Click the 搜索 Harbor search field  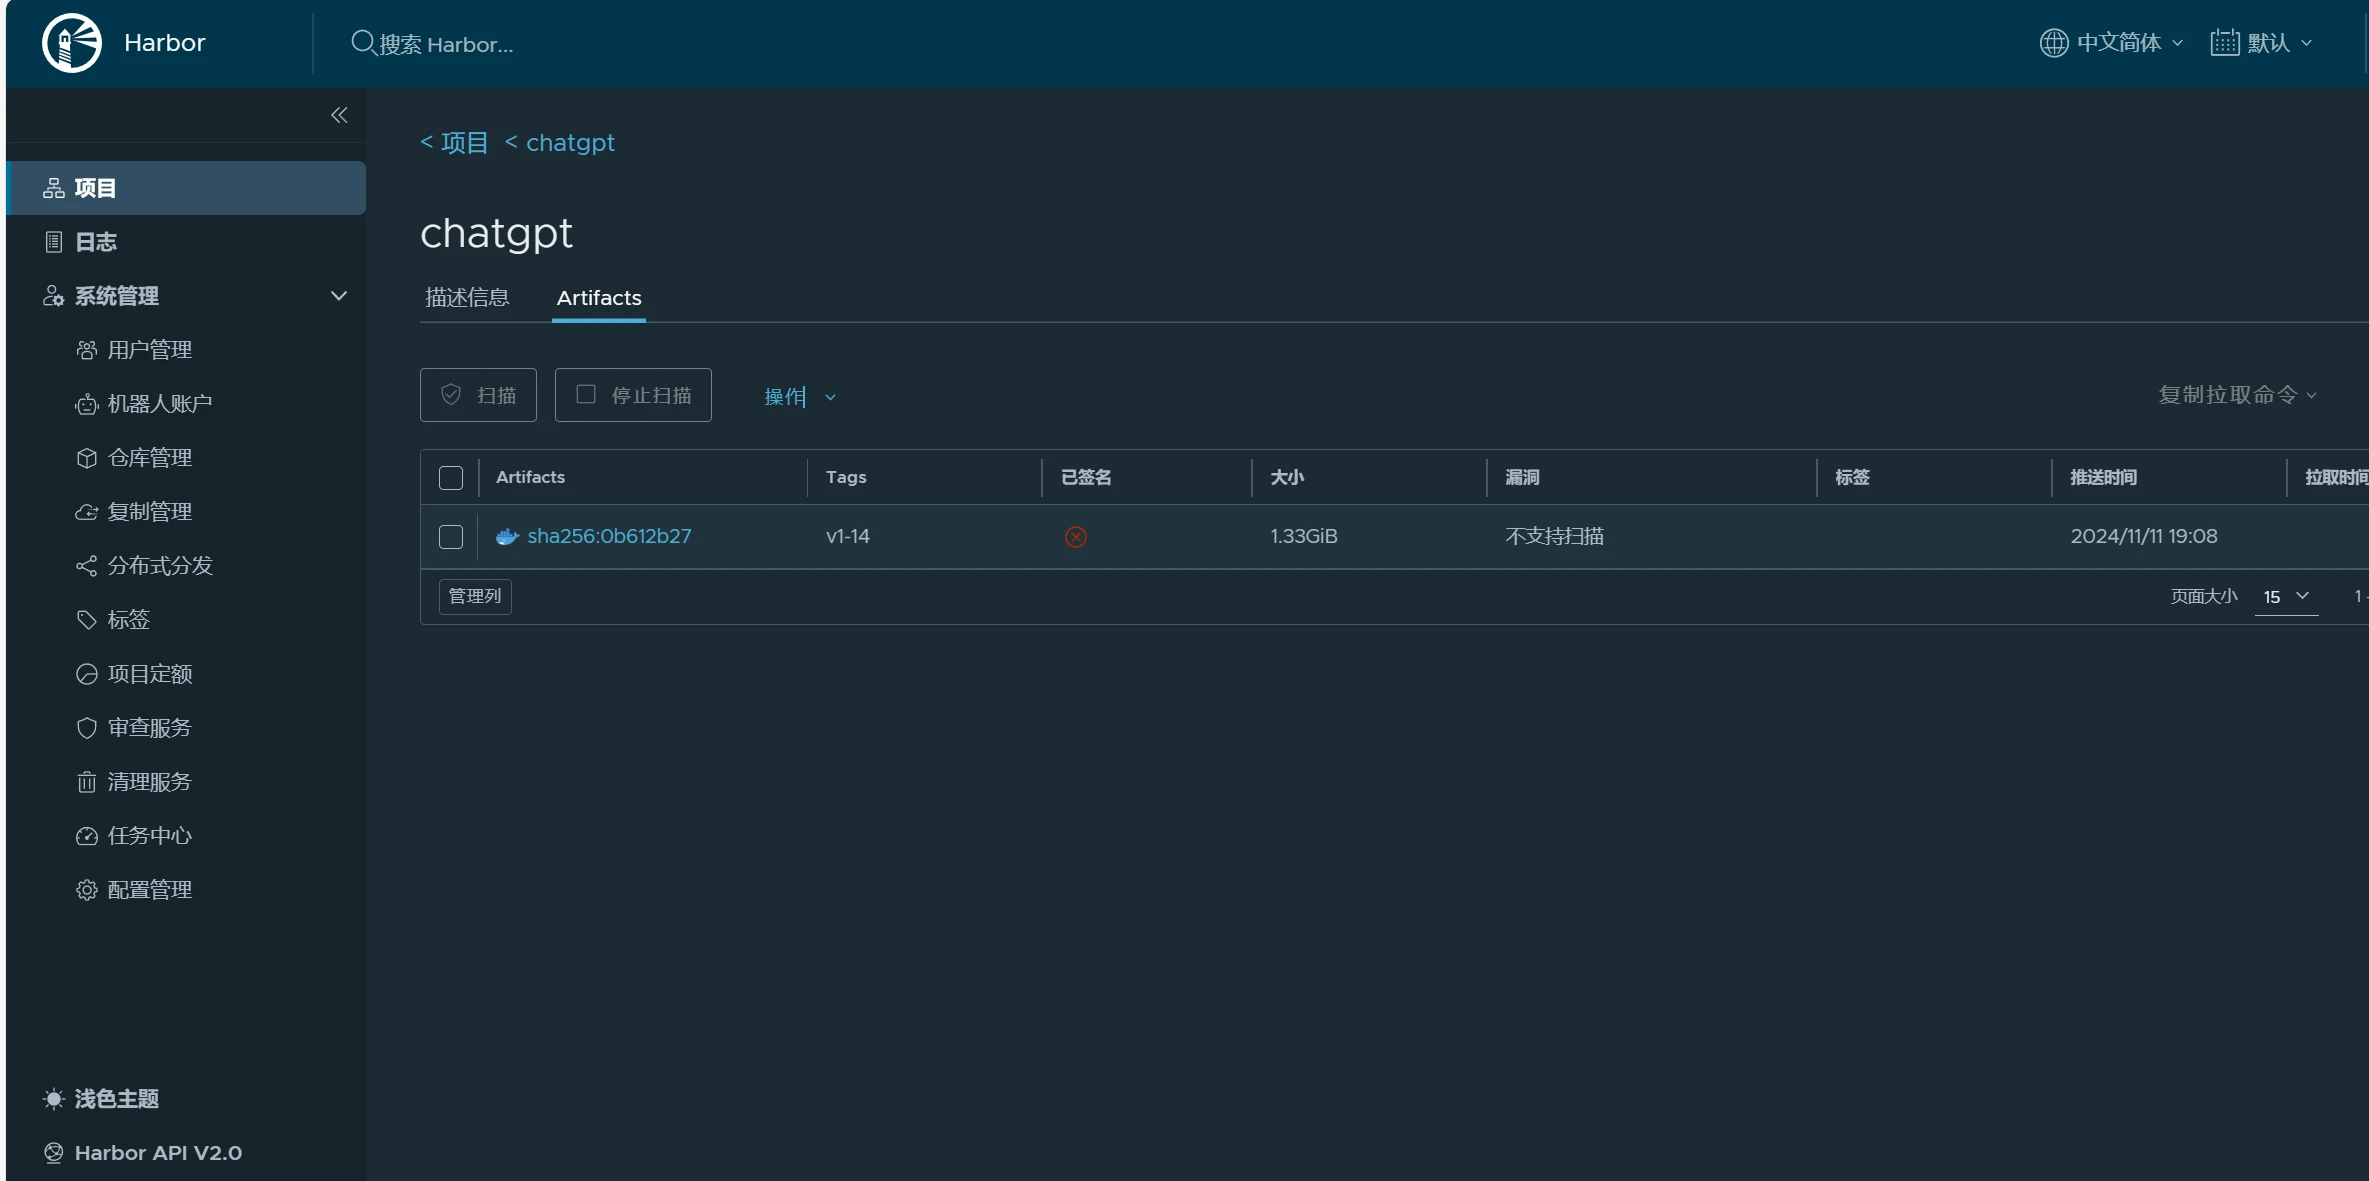point(445,44)
